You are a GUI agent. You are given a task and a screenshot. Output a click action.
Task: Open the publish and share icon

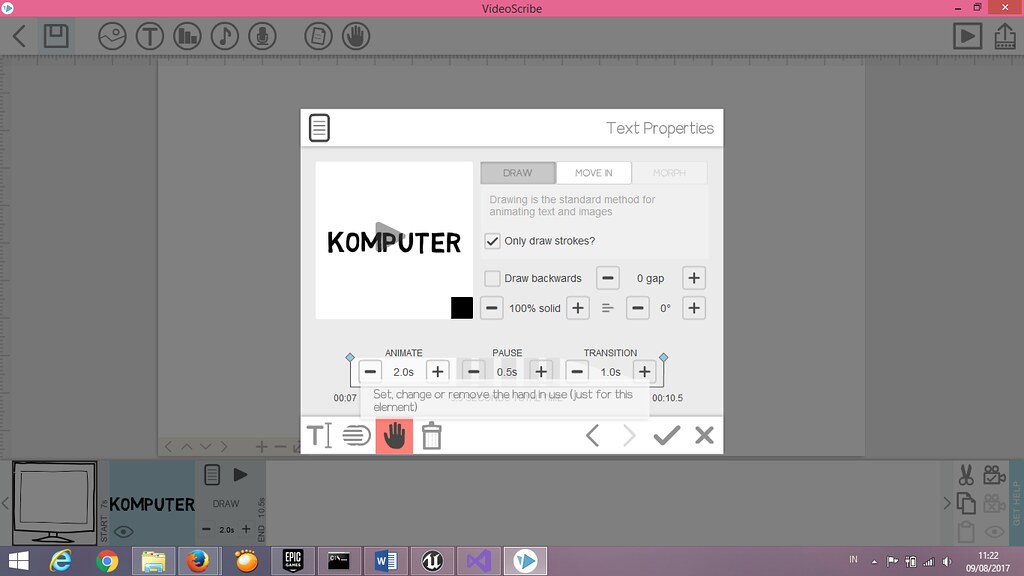point(1005,36)
